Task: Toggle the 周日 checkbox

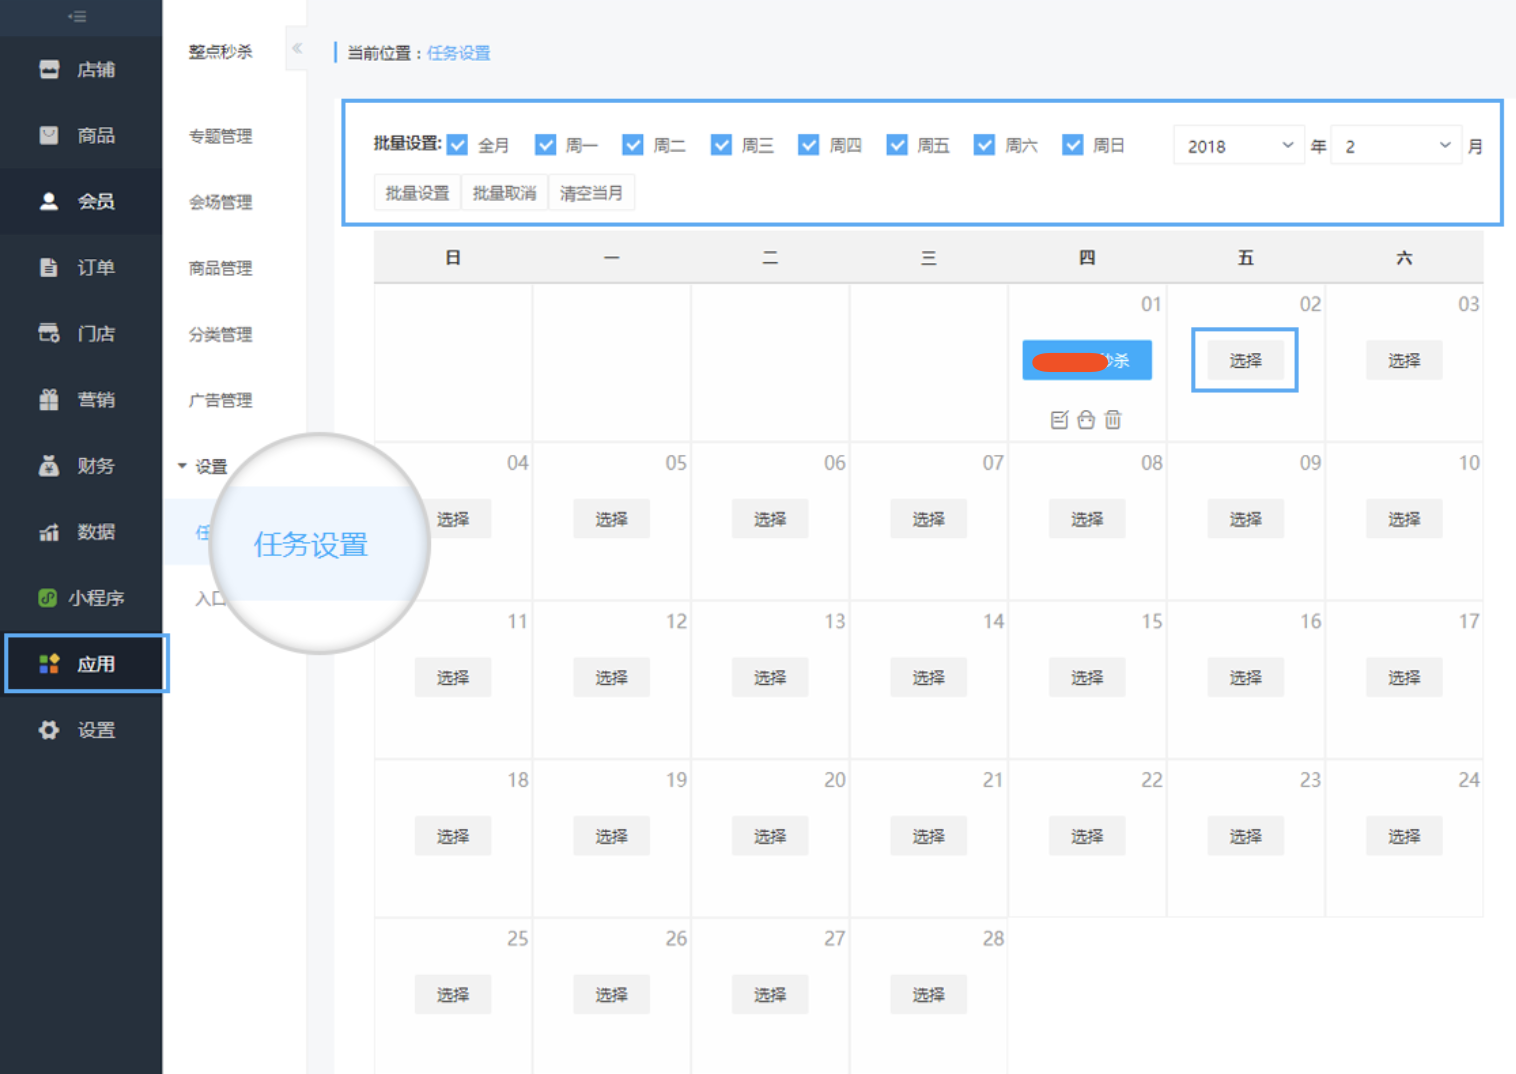Action: coord(1073,145)
